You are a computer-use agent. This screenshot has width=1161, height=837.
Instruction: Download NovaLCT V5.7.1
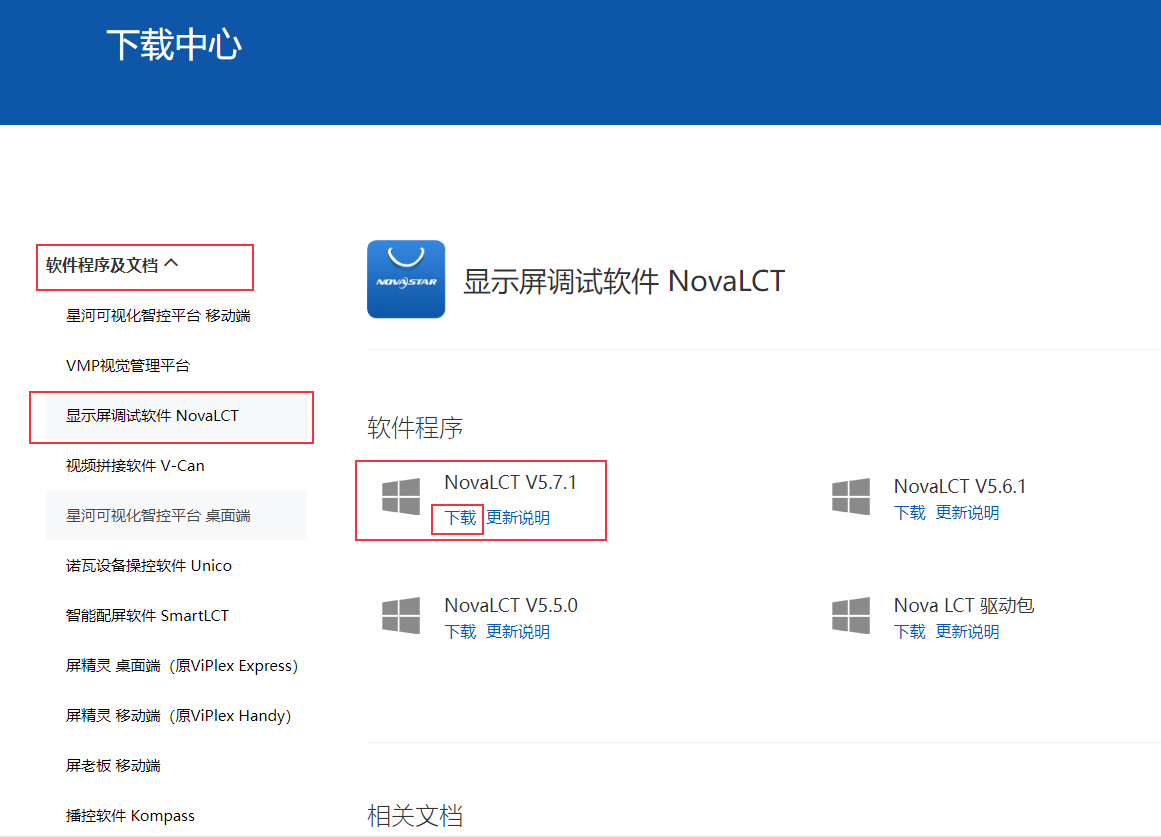(460, 518)
